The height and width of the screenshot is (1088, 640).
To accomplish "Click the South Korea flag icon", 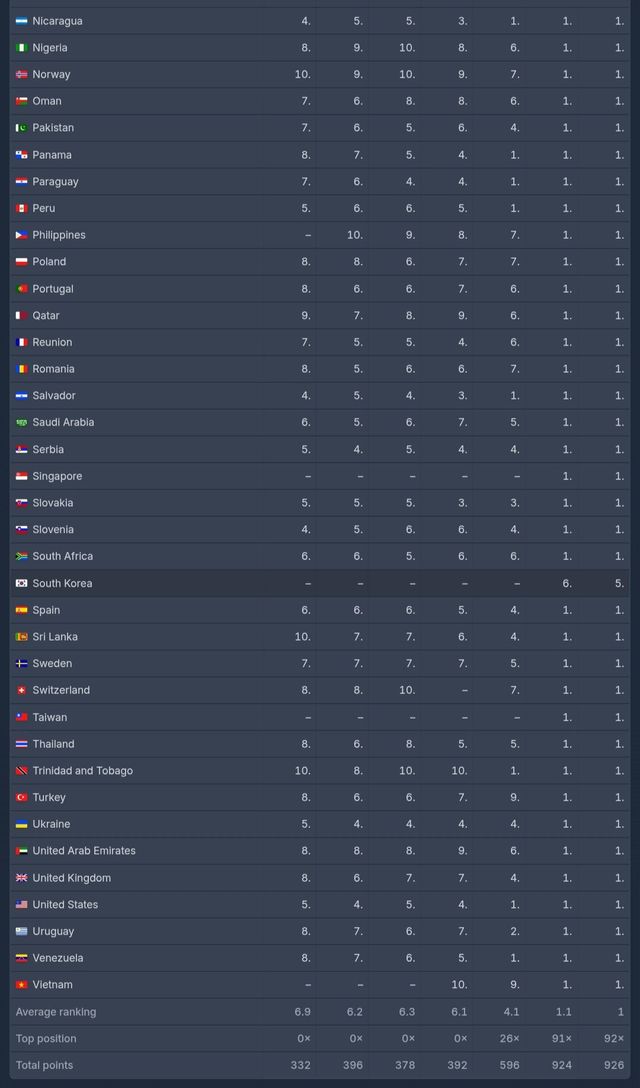I will (21, 583).
